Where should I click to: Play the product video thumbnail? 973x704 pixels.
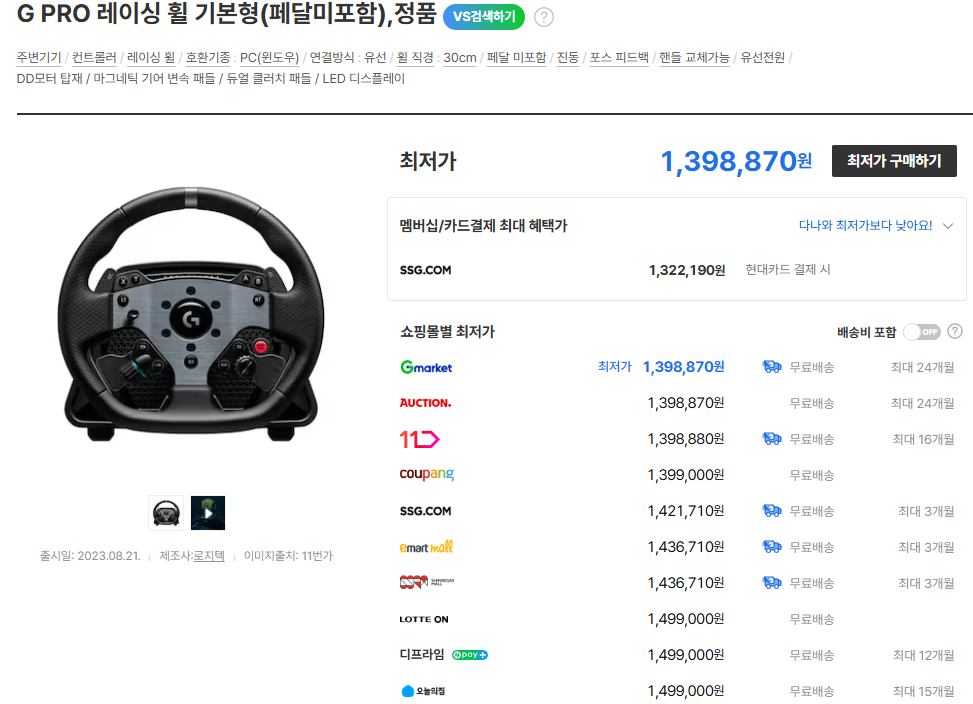pos(208,513)
